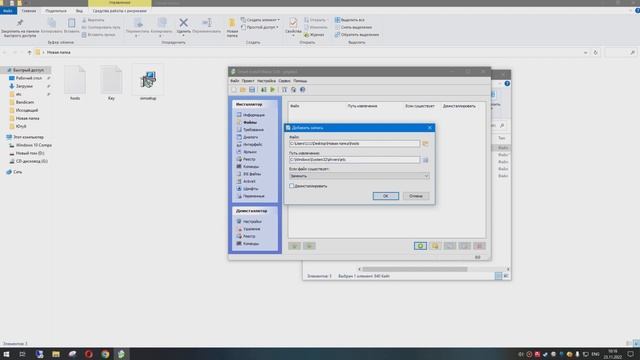Viewport: 640px width, 360px height.
Task: Select Этот компьютер in Explorer navigation pane
Action: [x=28, y=137]
